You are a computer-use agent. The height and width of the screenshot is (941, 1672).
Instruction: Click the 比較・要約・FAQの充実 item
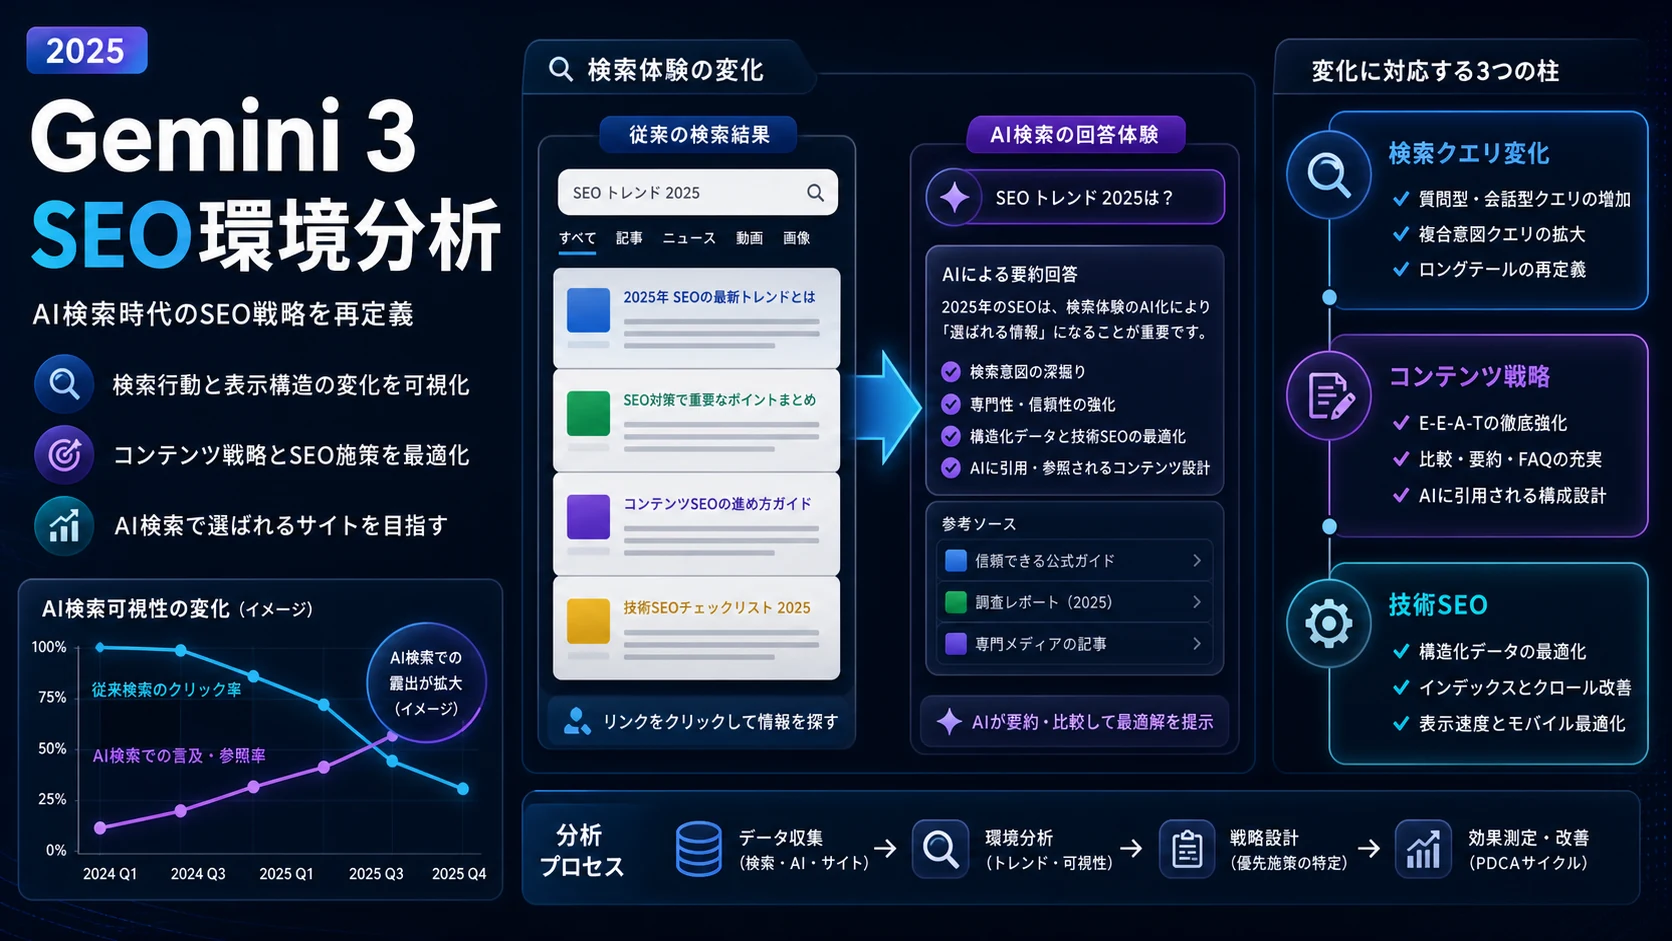(x=1510, y=459)
